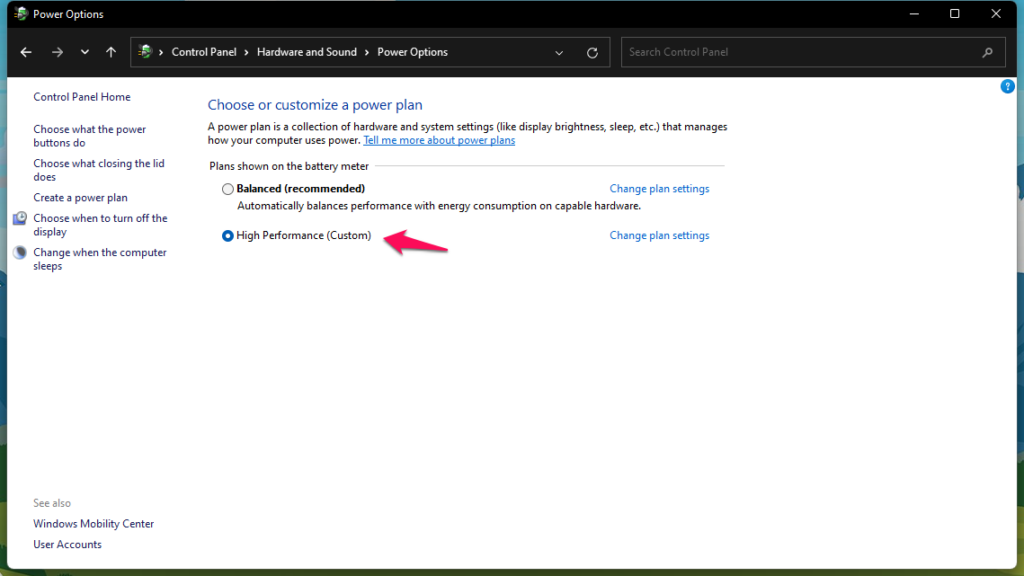Go forward using the forward arrow

[57, 52]
